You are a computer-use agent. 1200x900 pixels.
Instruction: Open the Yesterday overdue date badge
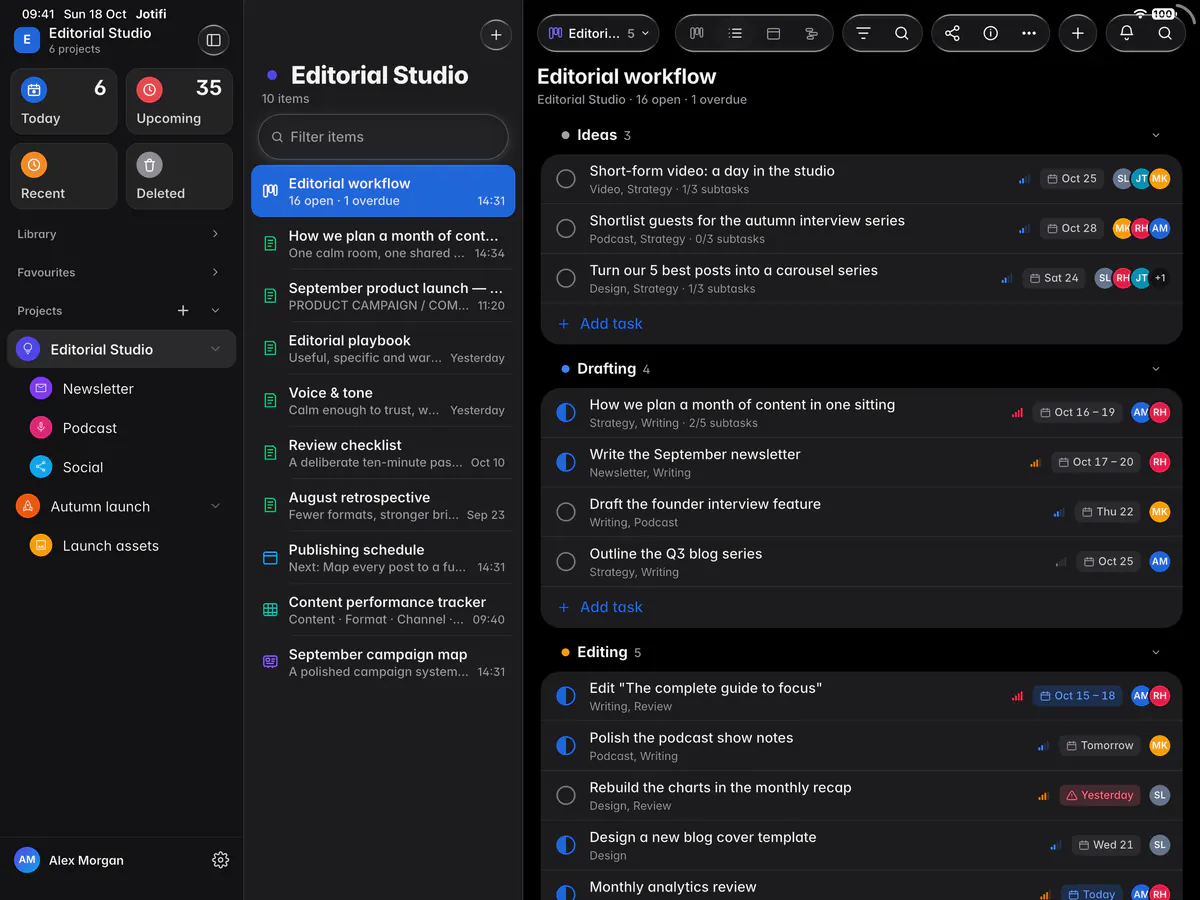[x=1100, y=796]
